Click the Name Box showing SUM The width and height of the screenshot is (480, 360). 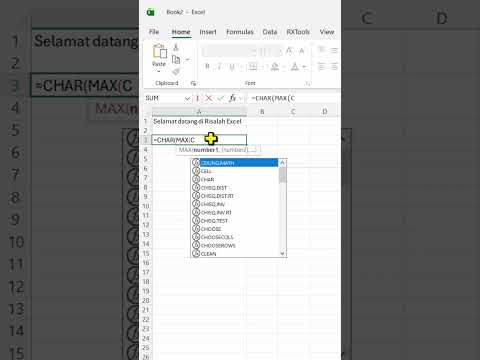tap(164, 98)
